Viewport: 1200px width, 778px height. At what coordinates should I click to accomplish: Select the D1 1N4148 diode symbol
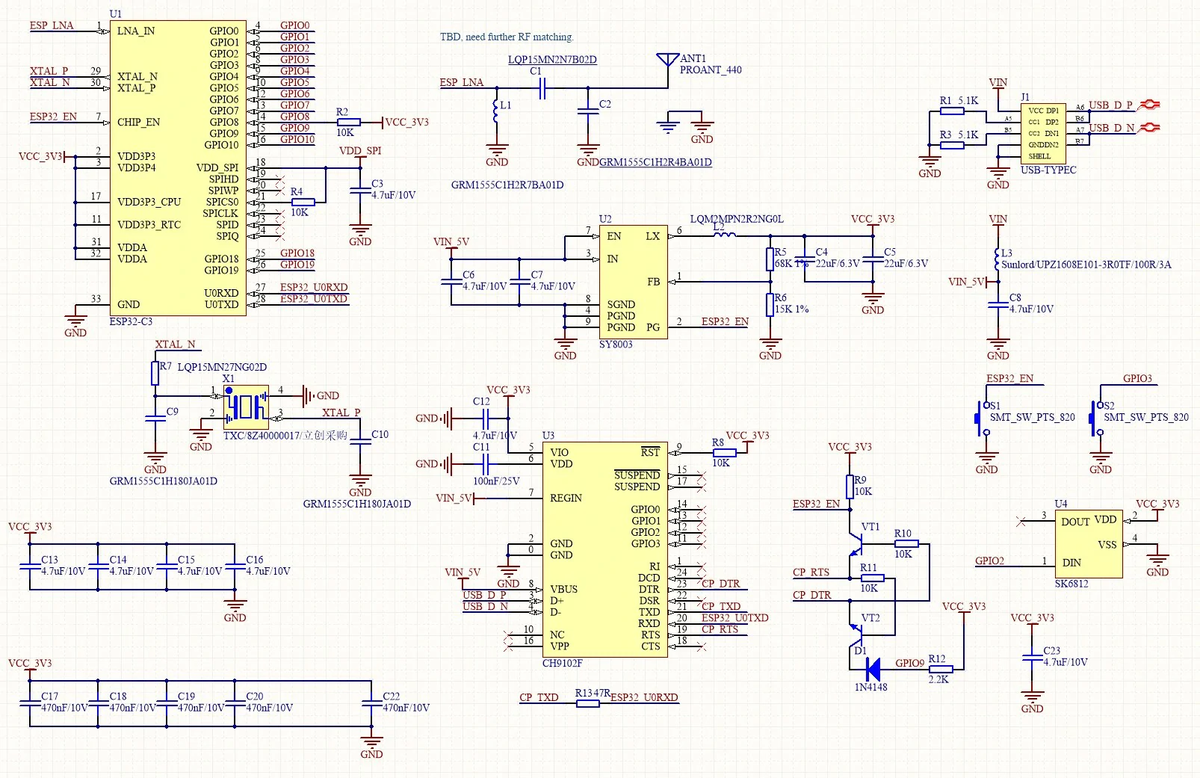(x=872, y=665)
